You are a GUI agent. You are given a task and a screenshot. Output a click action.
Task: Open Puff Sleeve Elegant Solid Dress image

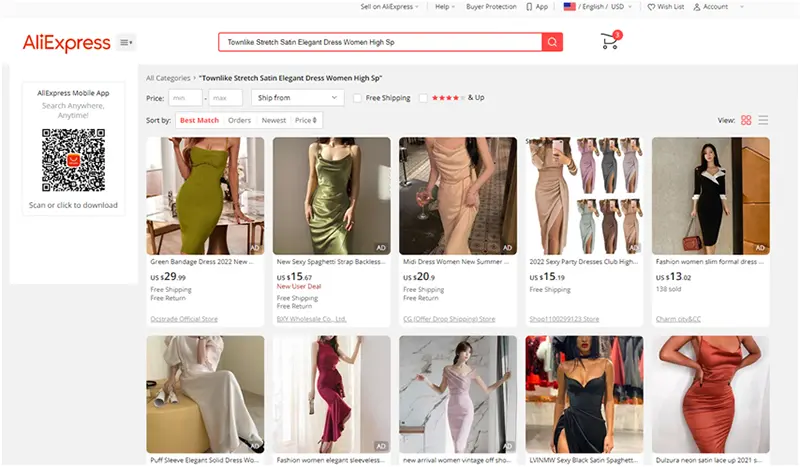point(205,394)
